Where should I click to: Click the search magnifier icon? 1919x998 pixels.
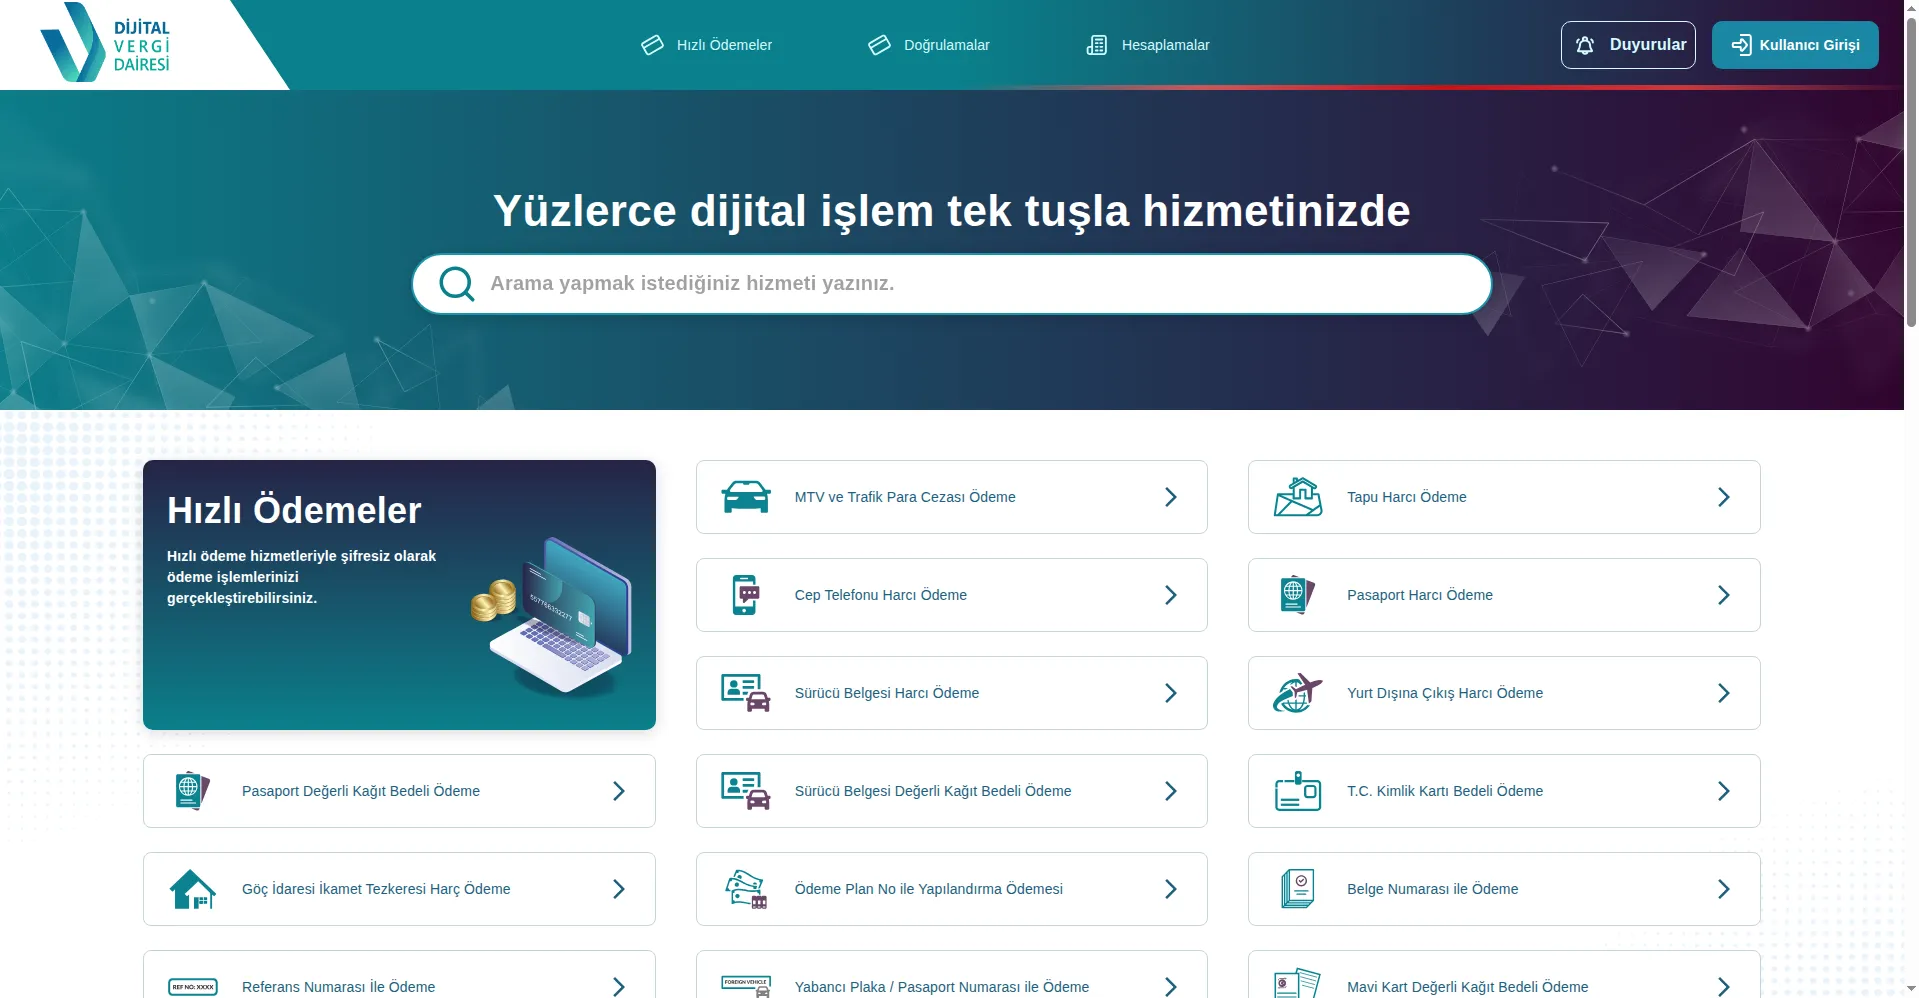(x=457, y=284)
